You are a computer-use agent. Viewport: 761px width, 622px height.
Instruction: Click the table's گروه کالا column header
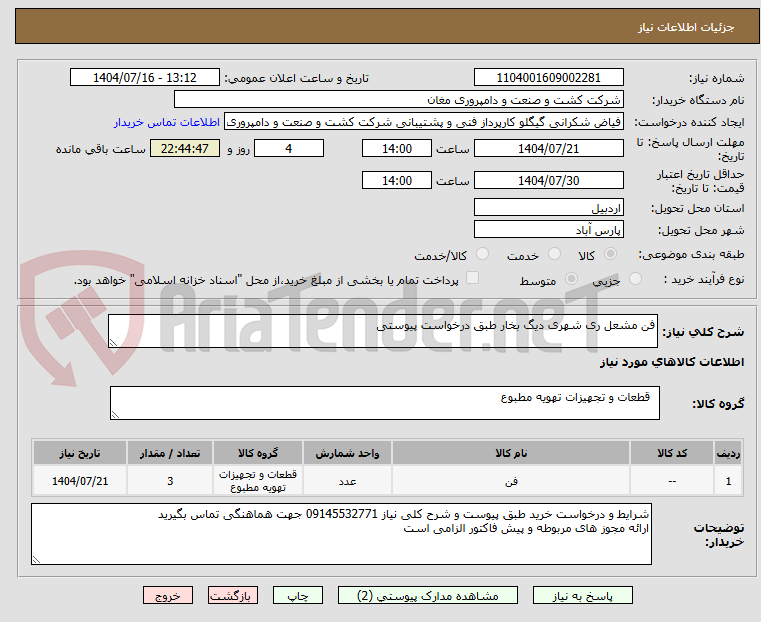tap(258, 453)
